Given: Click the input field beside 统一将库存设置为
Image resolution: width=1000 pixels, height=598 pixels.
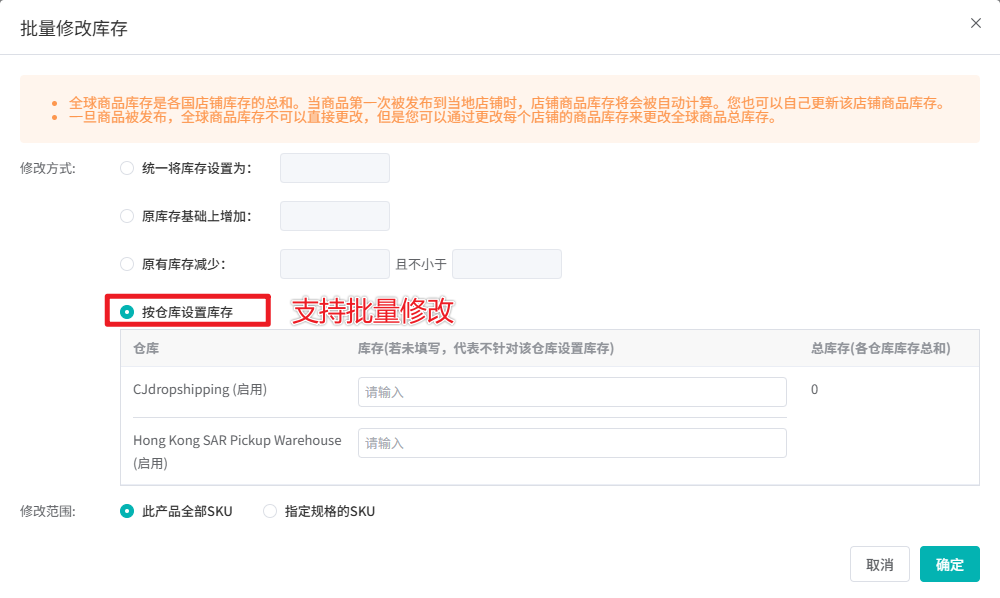Looking at the screenshot, I should (335, 168).
